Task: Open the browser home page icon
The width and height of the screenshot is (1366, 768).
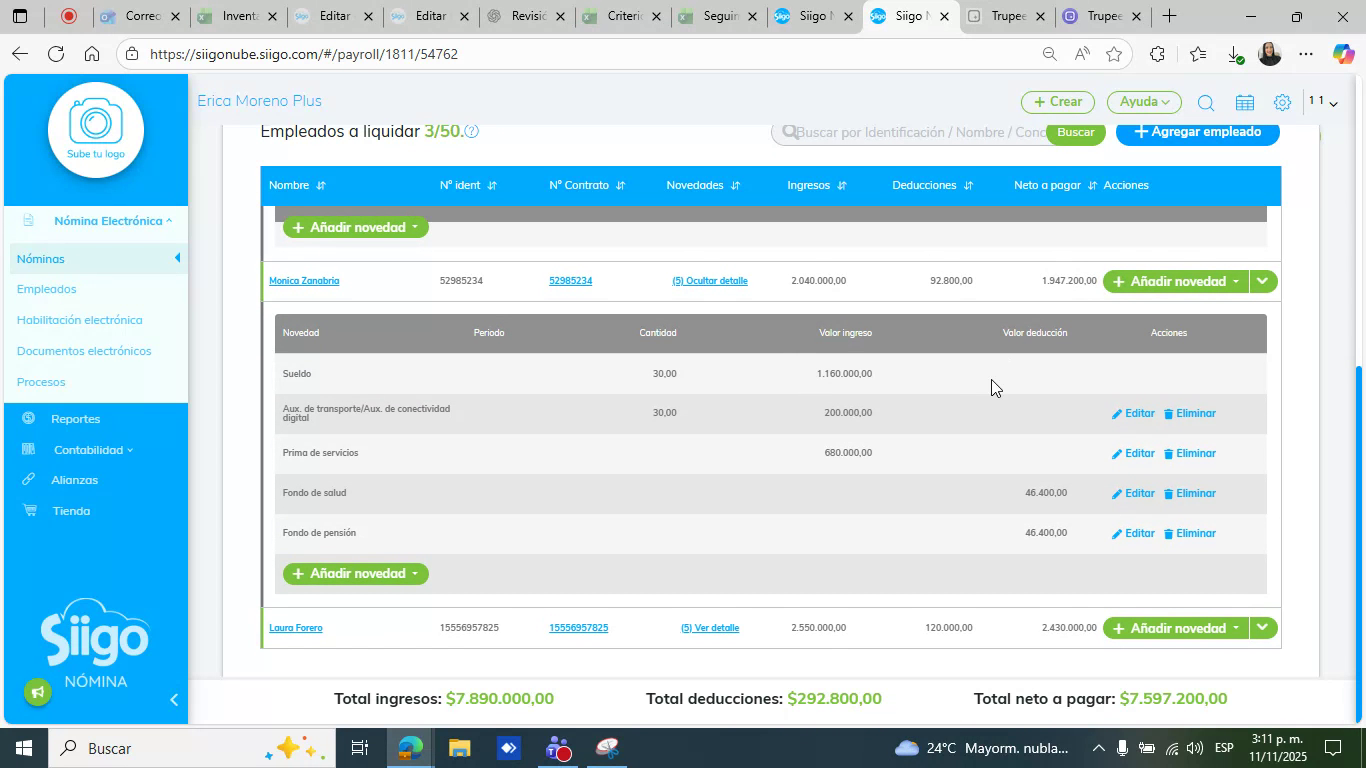Action: (x=91, y=54)
